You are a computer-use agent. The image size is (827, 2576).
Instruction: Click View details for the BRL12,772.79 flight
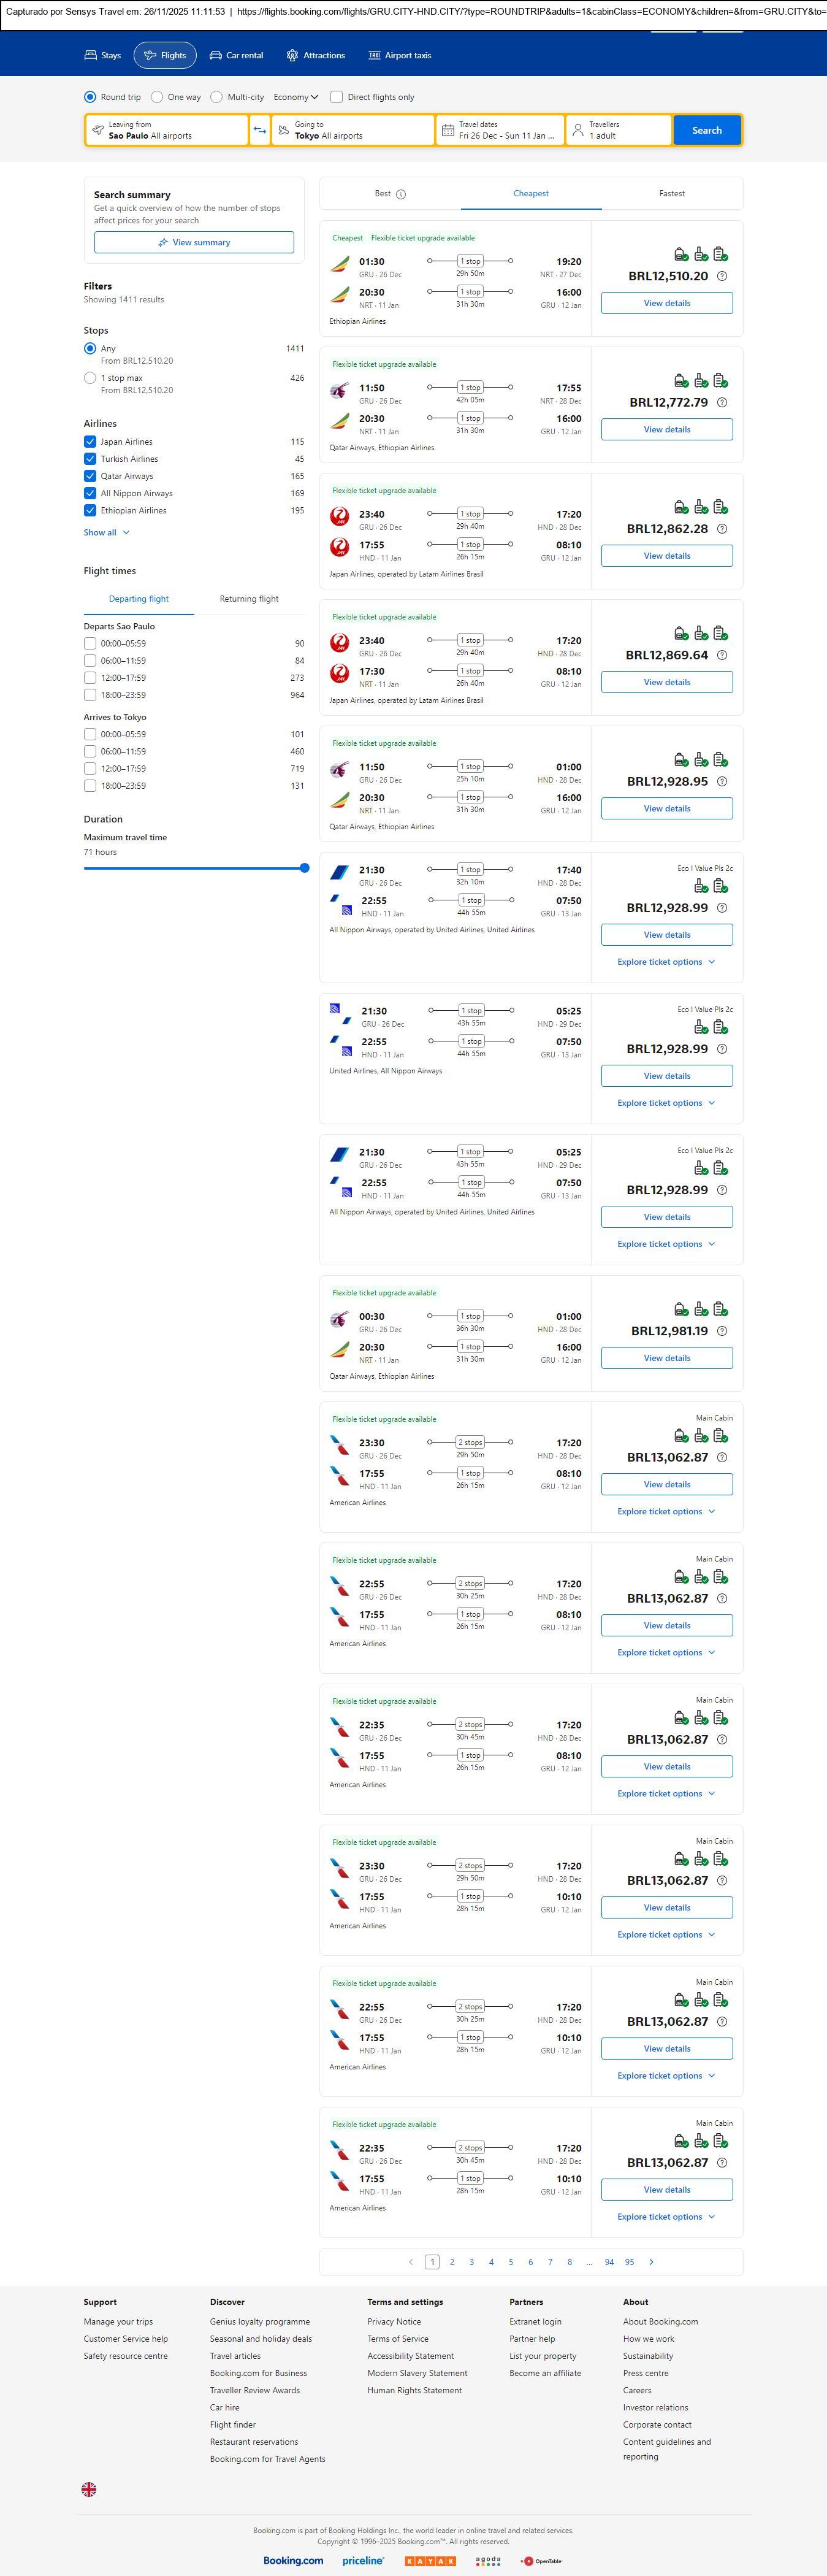pos(666,429)
